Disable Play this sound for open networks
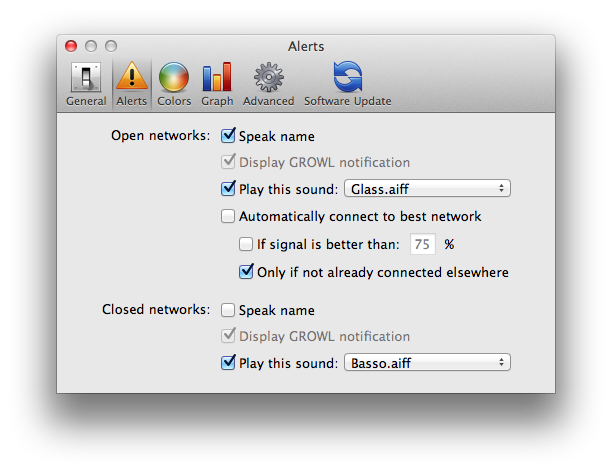Screen dimensions: 612x472 pyautogui.click(x=228, y=189)
